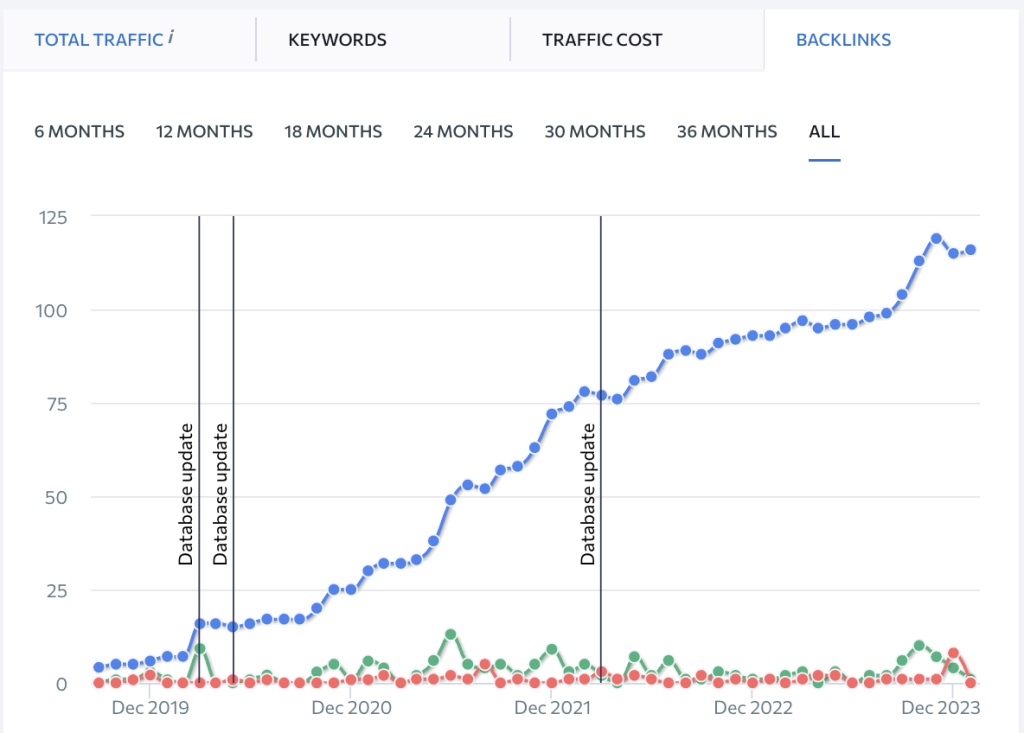
Task: Open the Keywords tab
Action: [337, 41]
